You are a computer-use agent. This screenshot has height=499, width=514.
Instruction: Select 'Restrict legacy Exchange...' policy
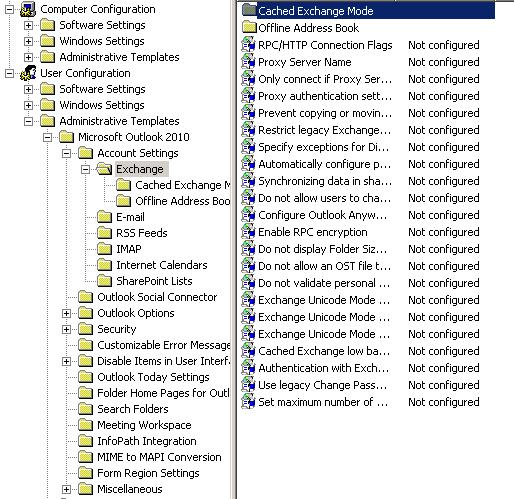[x=325, y=130]
